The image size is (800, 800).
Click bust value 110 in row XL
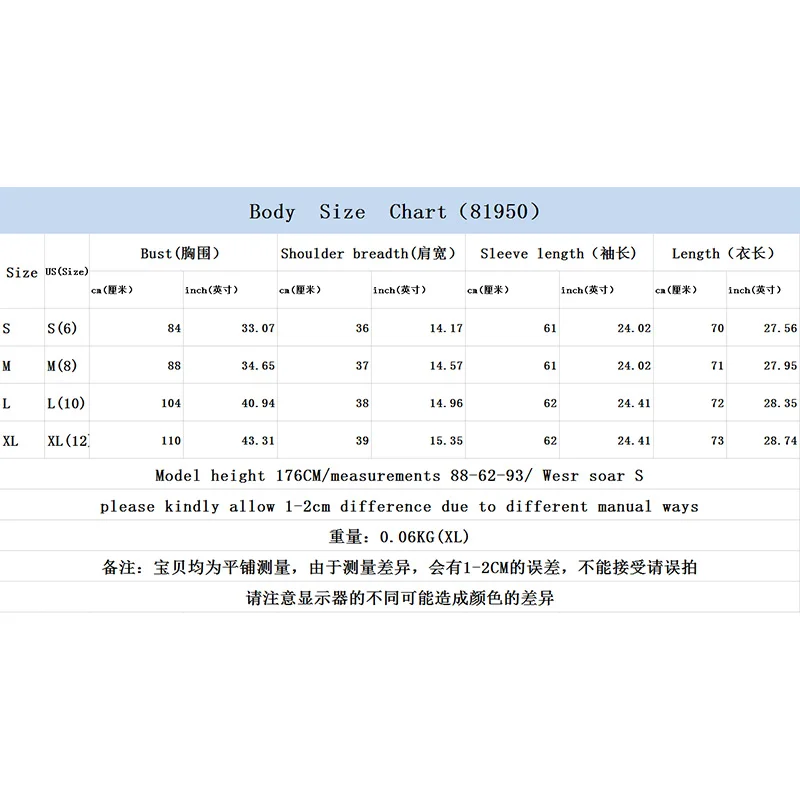tap(171, 441)
